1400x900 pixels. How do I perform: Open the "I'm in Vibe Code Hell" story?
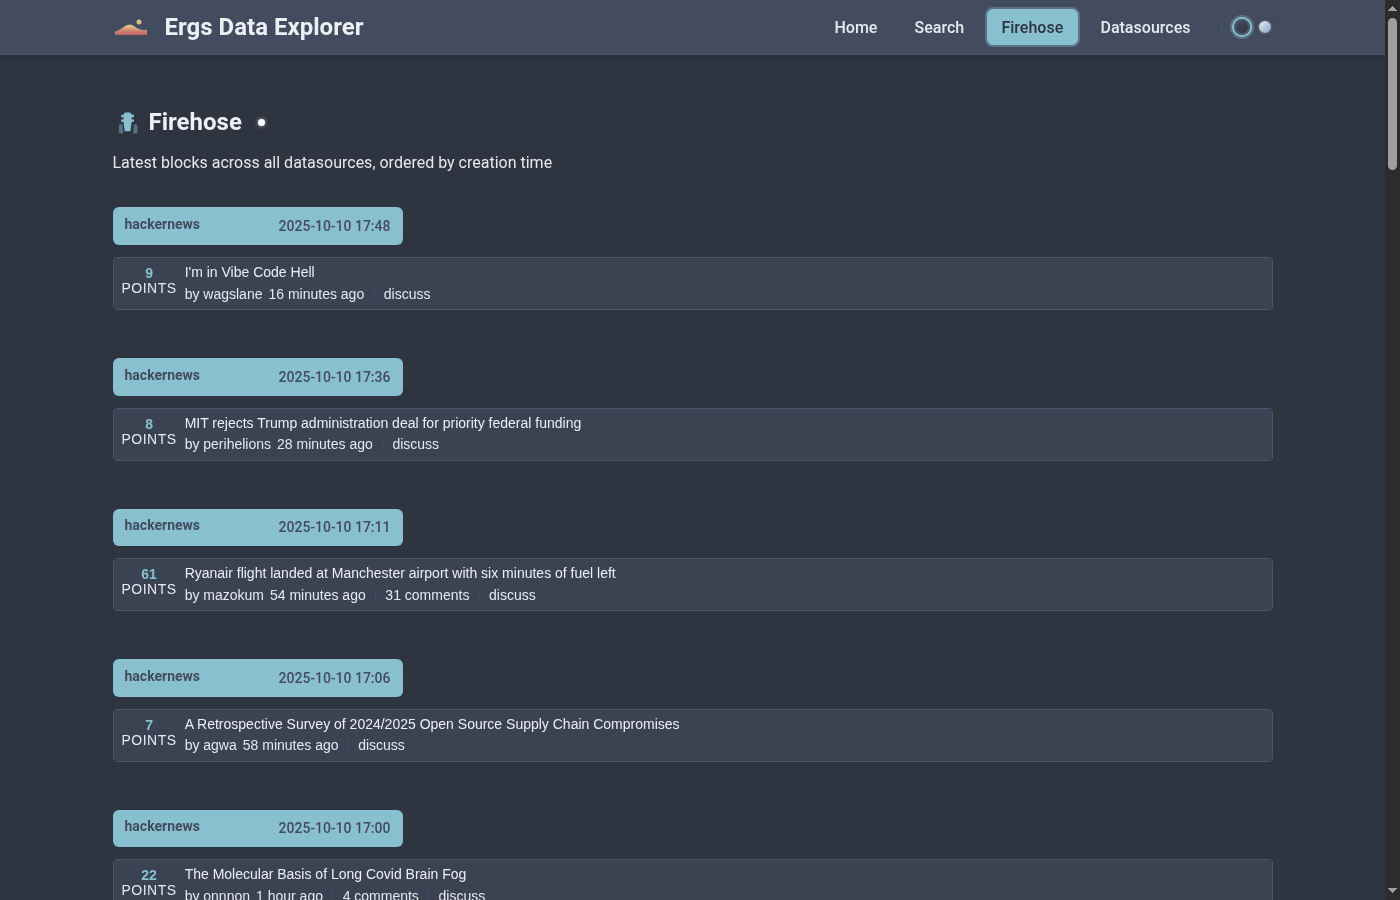click(249, 272)
